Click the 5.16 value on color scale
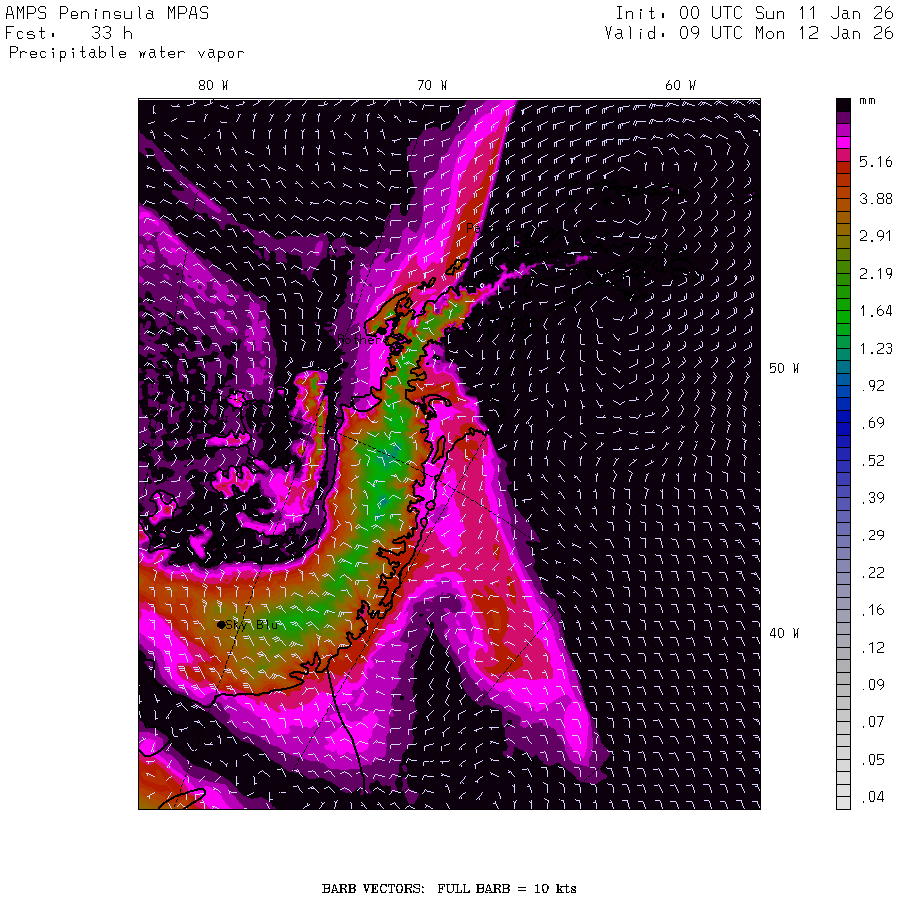This screenshot has width=900, height=900. [876, 161]
